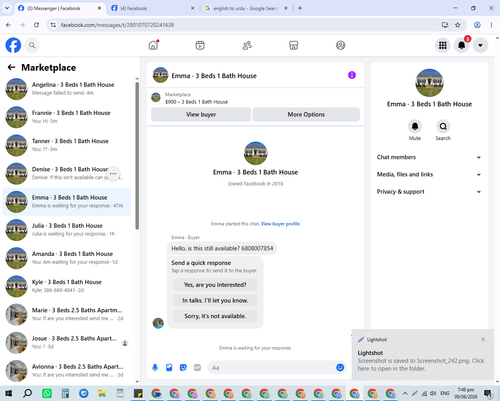This screenshot has height=401, width=500.
Task: Open Tanner's conversation in the list
Action: [67, 145]
